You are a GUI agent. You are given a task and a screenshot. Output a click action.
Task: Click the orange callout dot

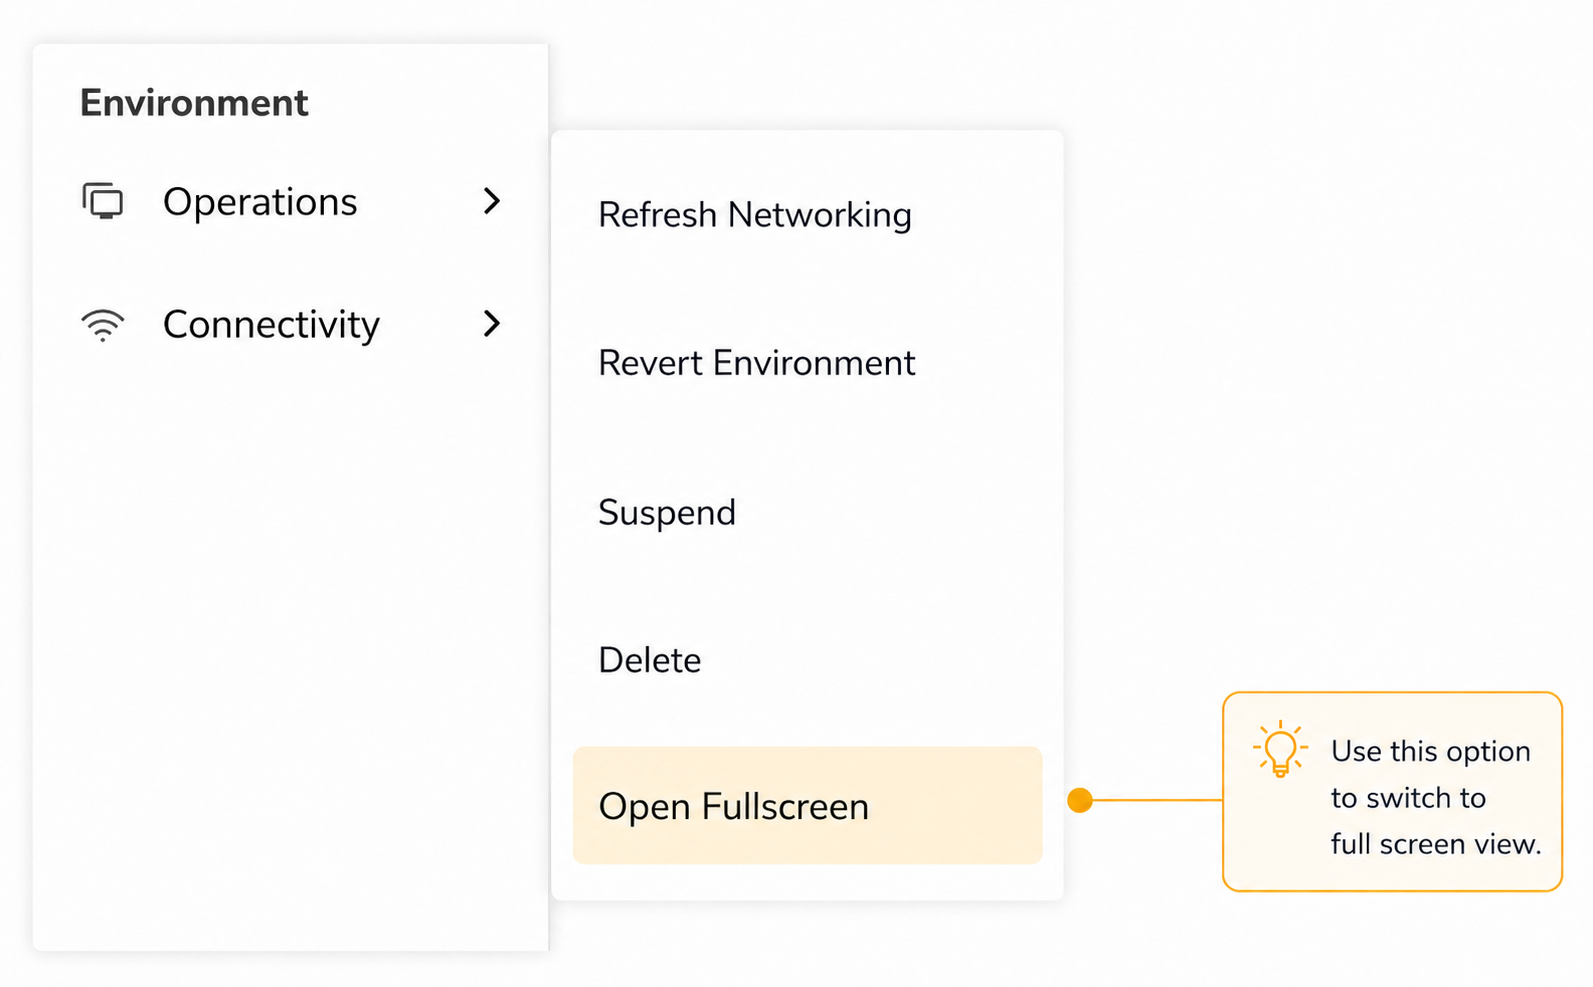click(x=1079, y=800)
